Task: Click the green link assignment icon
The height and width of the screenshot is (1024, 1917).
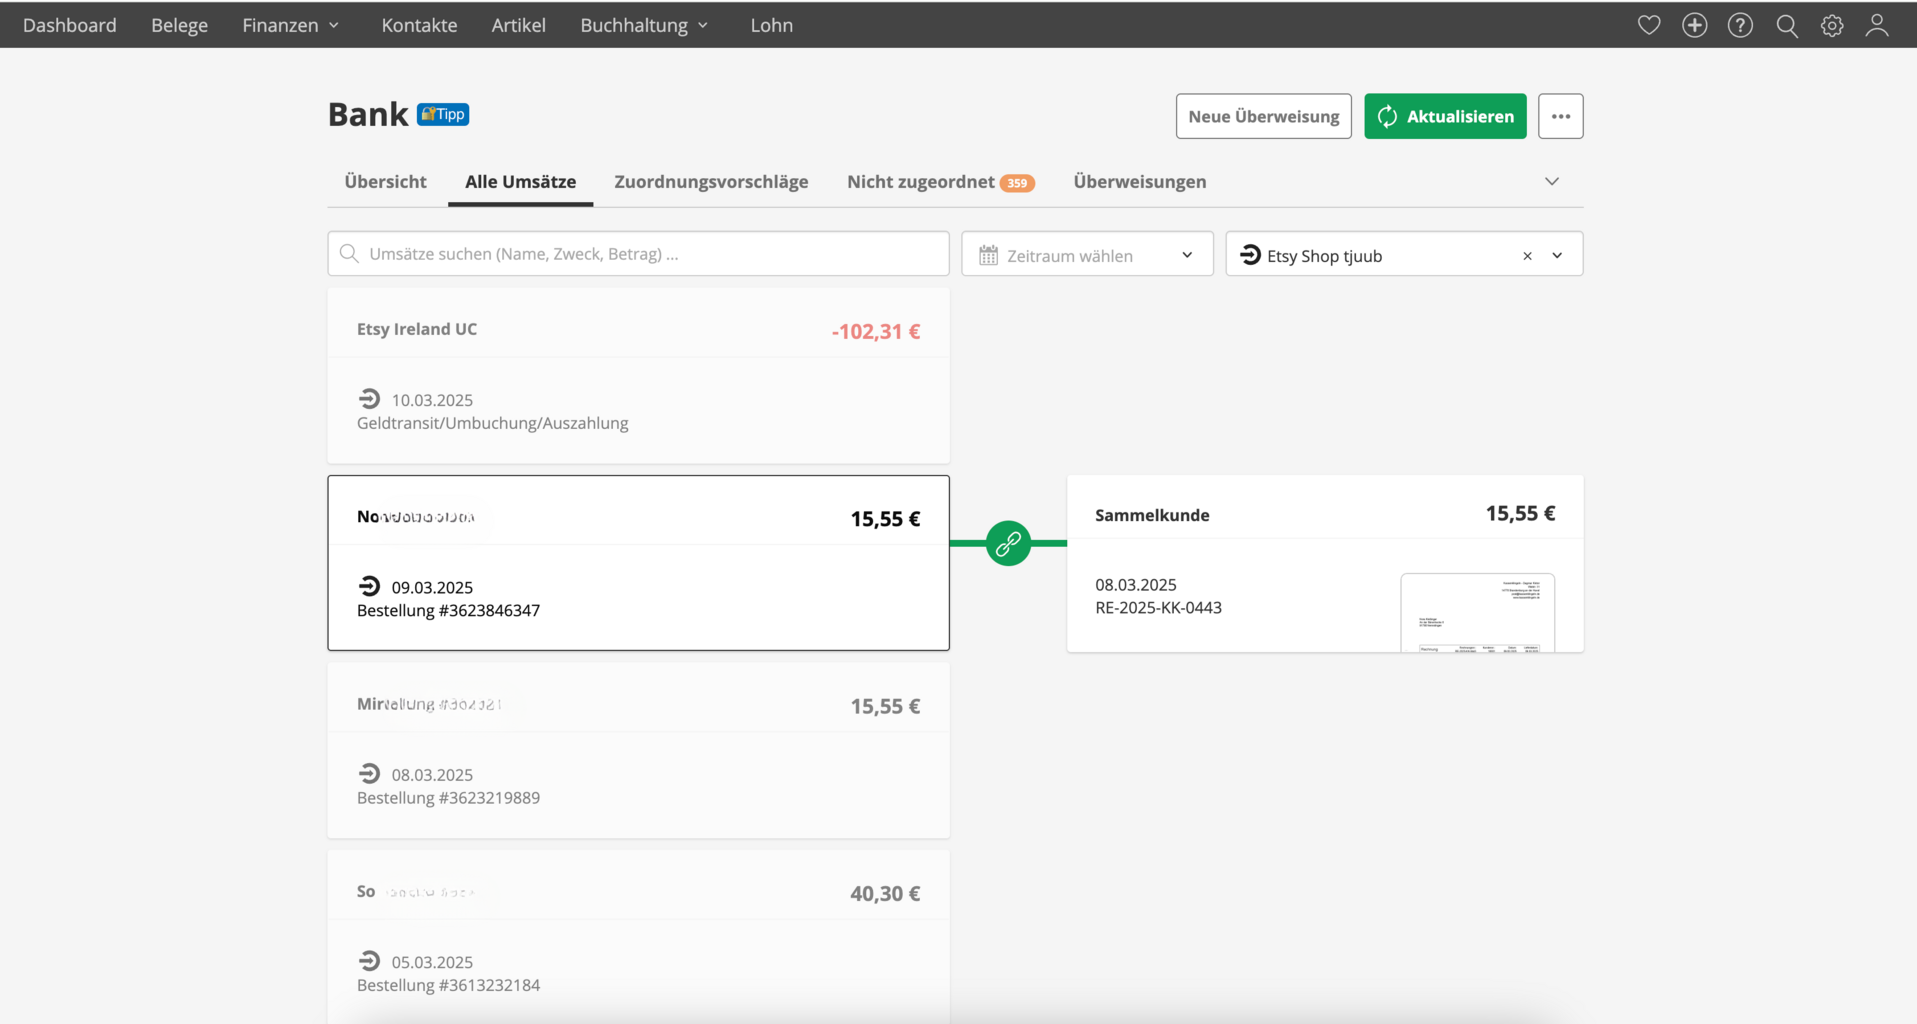Action: (1008, 543)
